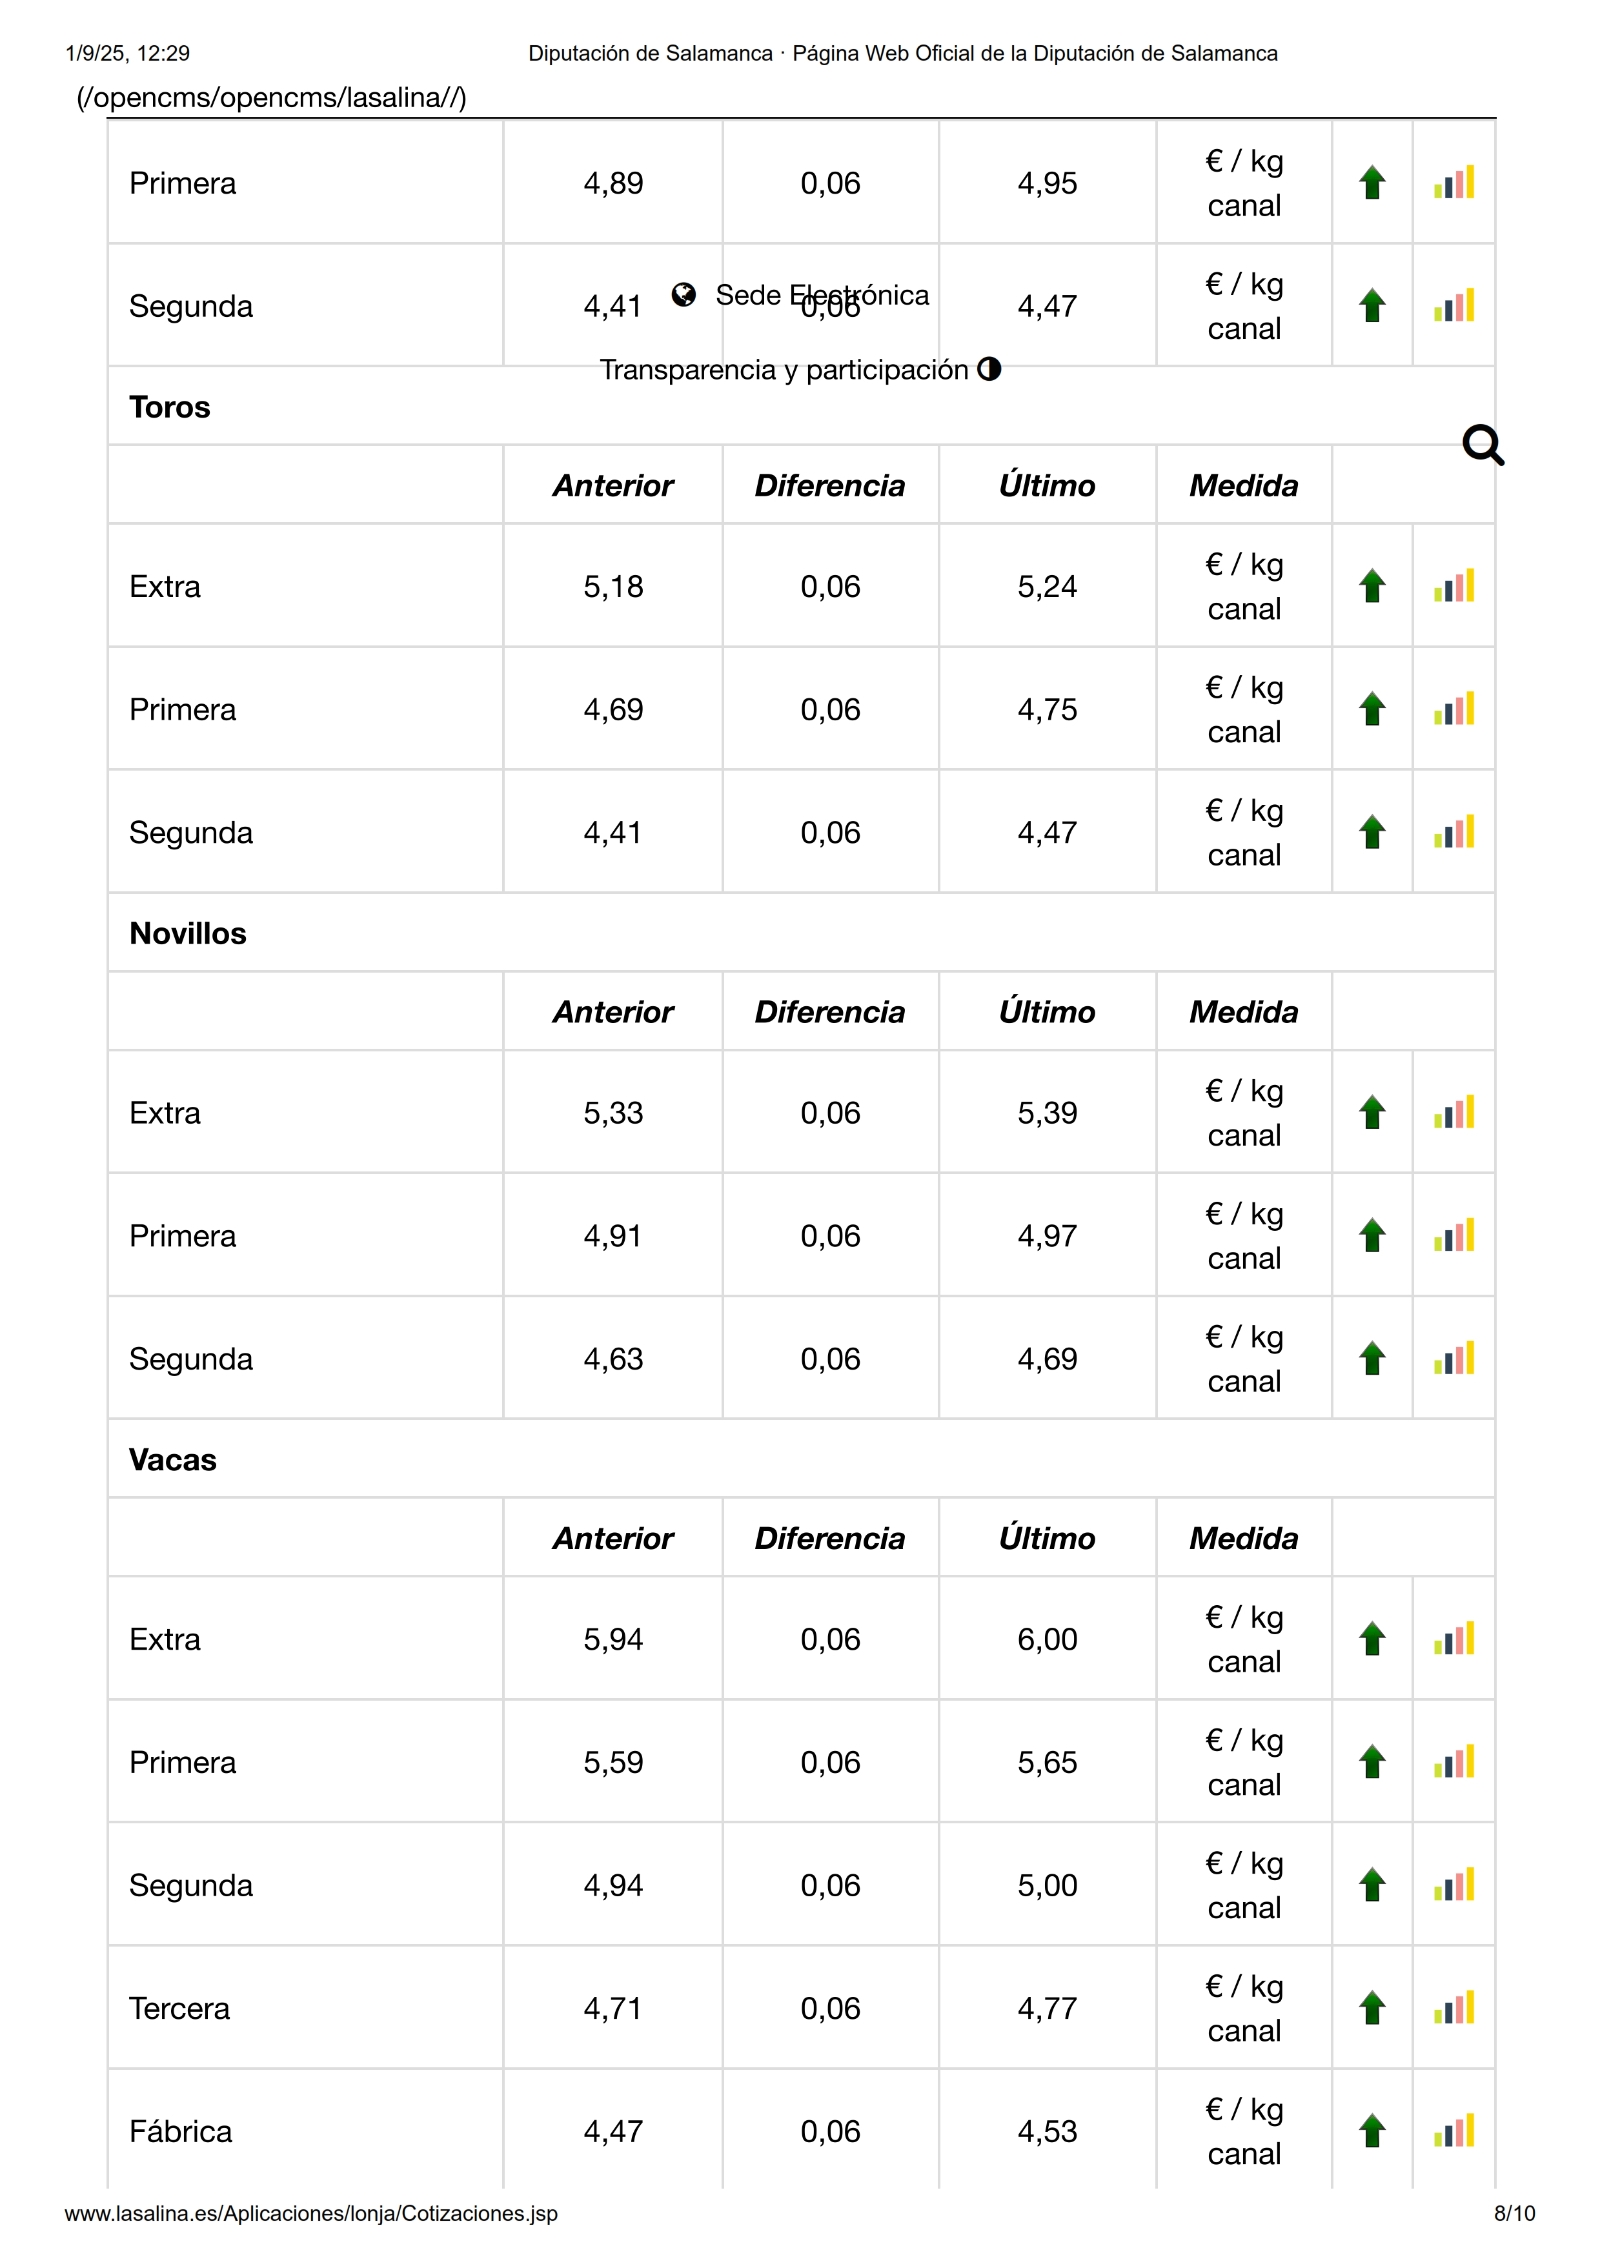Click green up arrow in Vacas Primera row
This screenshot has height=2264, width=1600.
click(1372, 1761)
